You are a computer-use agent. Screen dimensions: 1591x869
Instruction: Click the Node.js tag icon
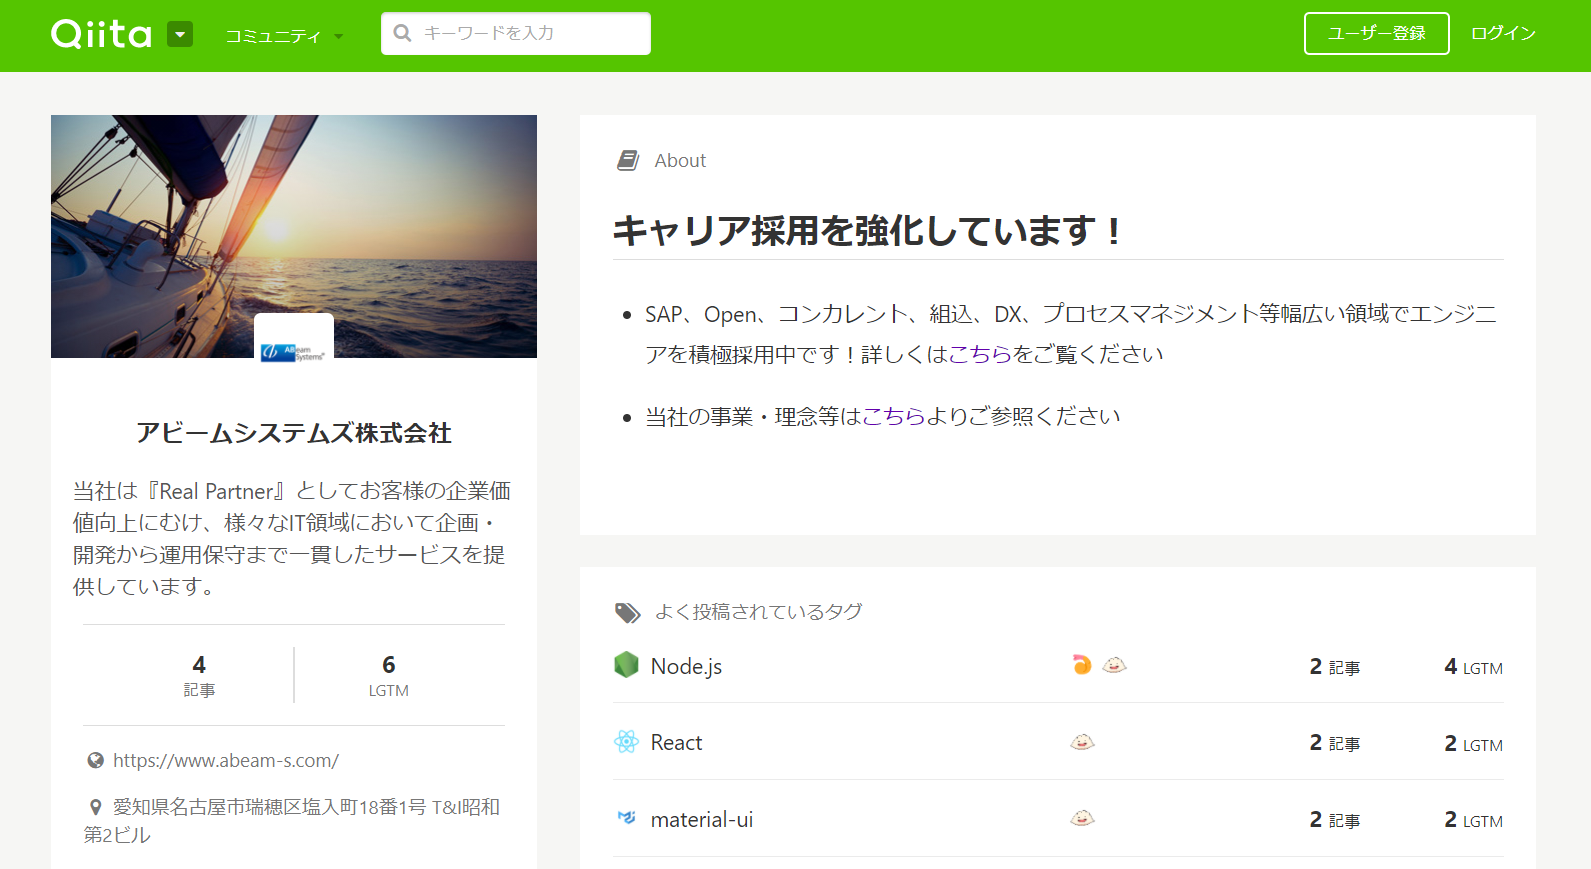(x=626, y=665)
